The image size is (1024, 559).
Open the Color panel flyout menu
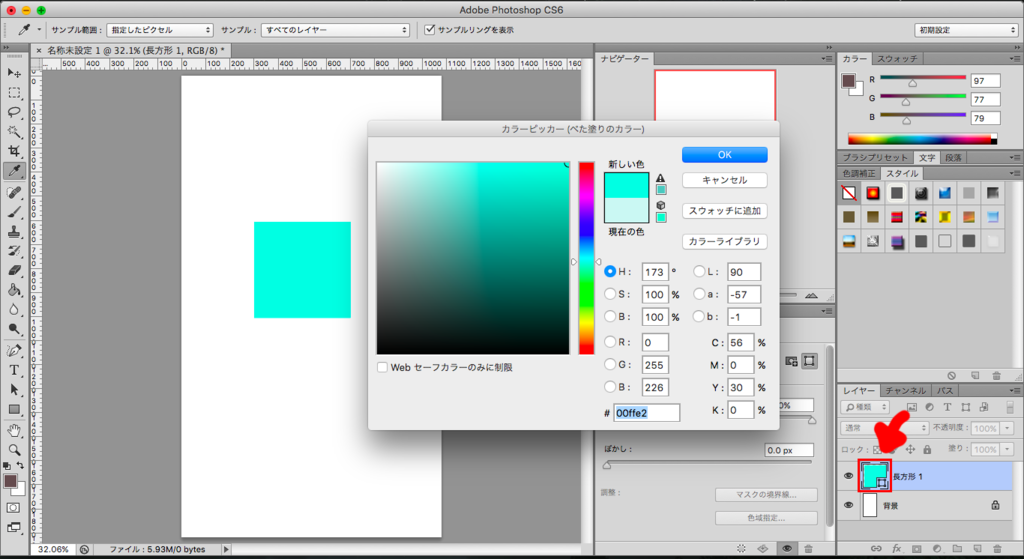1014,58
